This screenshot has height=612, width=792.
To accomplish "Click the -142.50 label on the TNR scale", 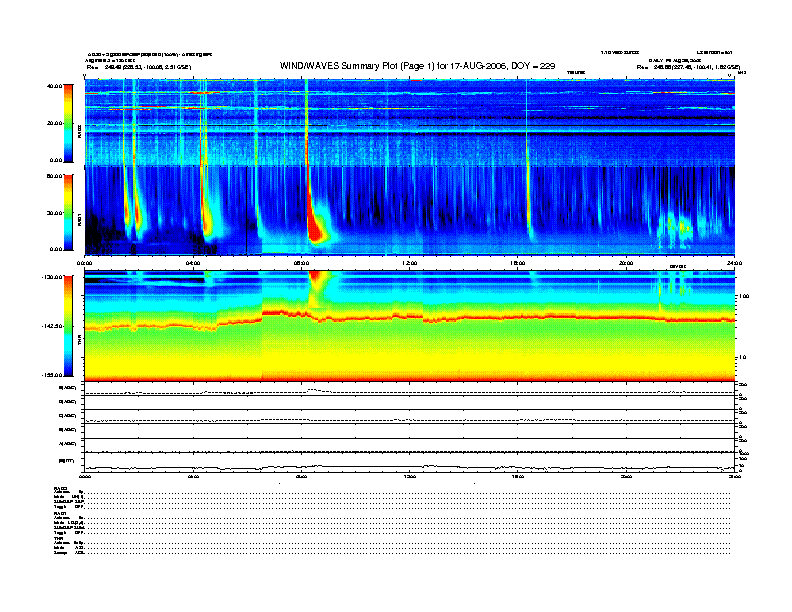I will tap(52, 326).
